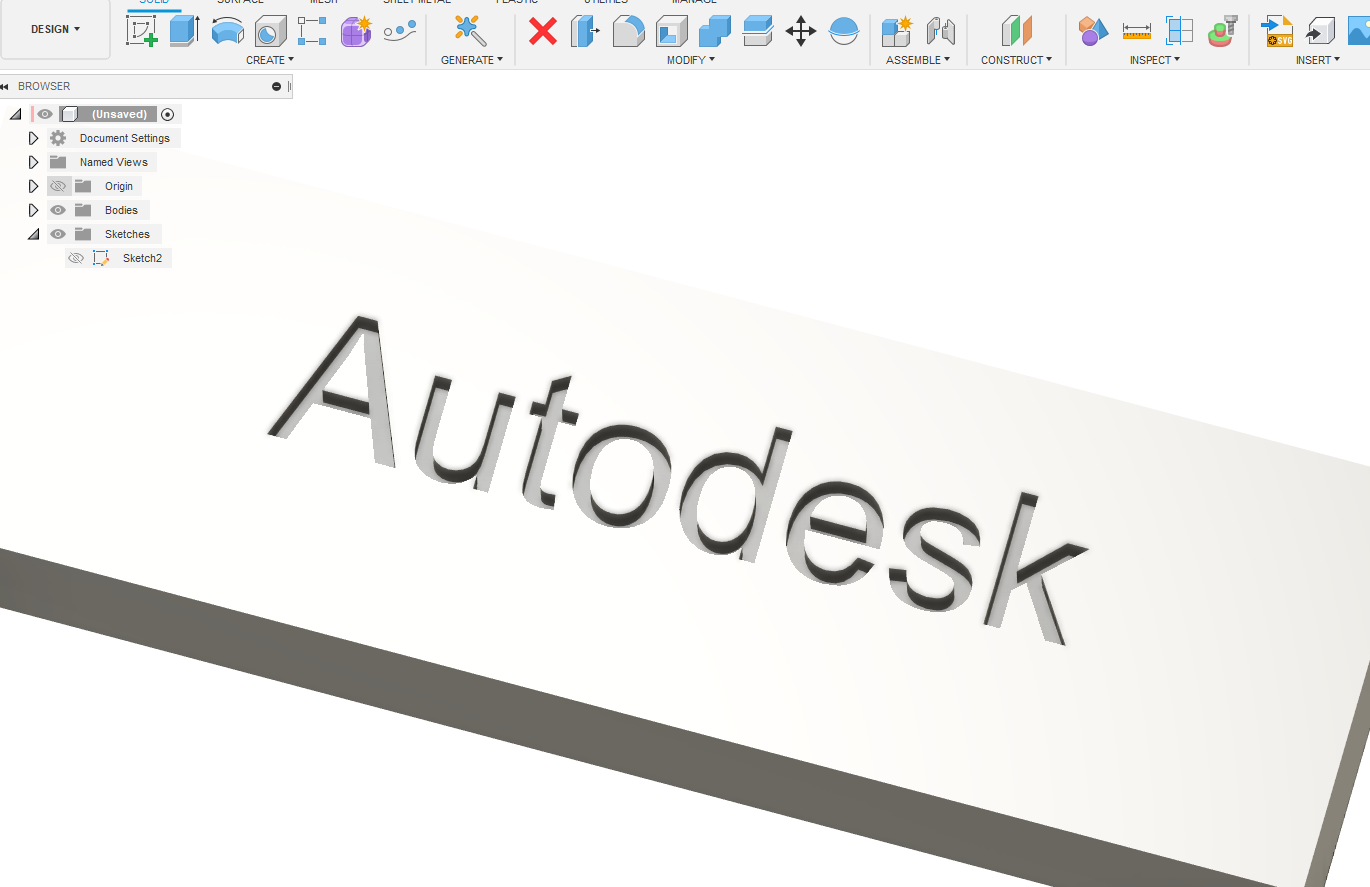The width and height of the screenshot is (1370, 887).
Task: Expand the Named Views folder
Action: pos(33,161)
